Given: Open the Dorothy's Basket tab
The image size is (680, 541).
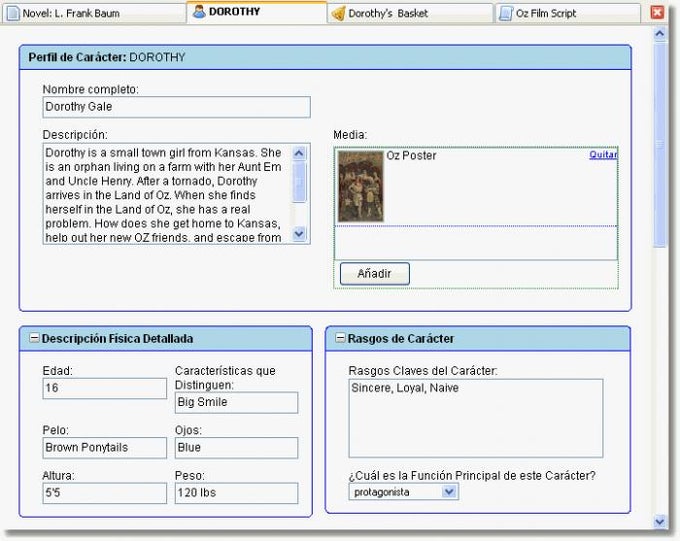Looking at the screenshot, I should point(410,13).
